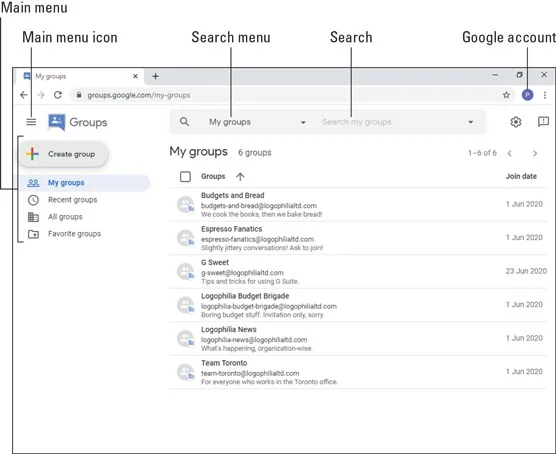The width and height of the screenshot is (556, 454).
Task: Close the My groups browser tab
Action: tap(135, 76)
